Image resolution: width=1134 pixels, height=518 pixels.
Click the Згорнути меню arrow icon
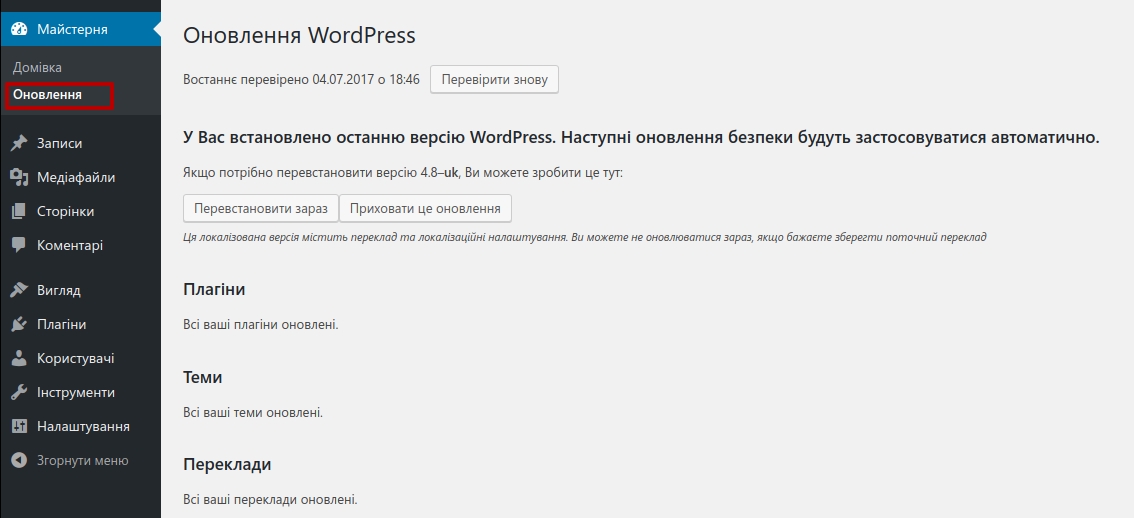click(19, 460)
